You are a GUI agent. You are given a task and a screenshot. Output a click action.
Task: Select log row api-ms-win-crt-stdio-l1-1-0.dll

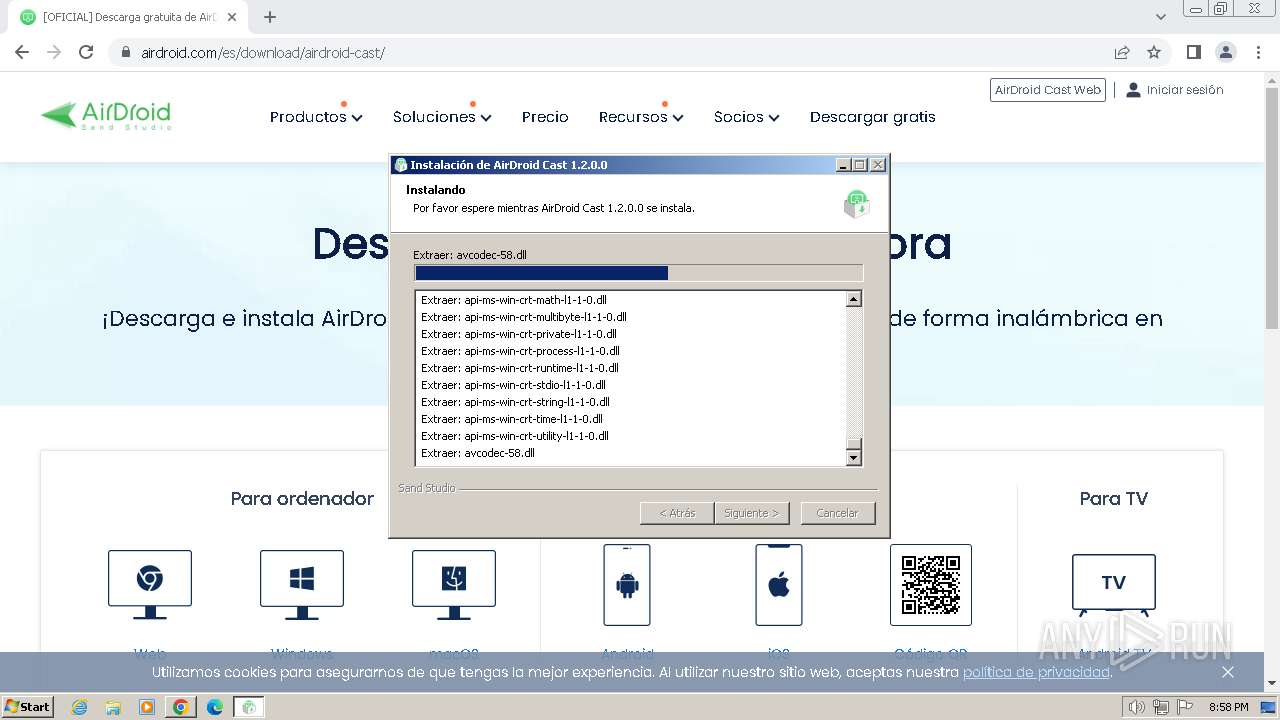513,385
